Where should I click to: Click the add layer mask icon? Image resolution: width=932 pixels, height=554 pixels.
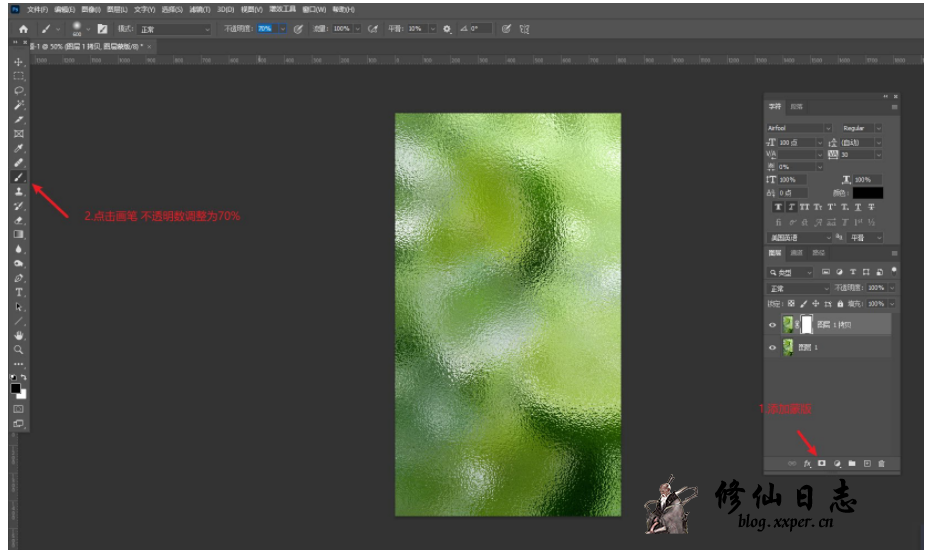pos(822,464)
